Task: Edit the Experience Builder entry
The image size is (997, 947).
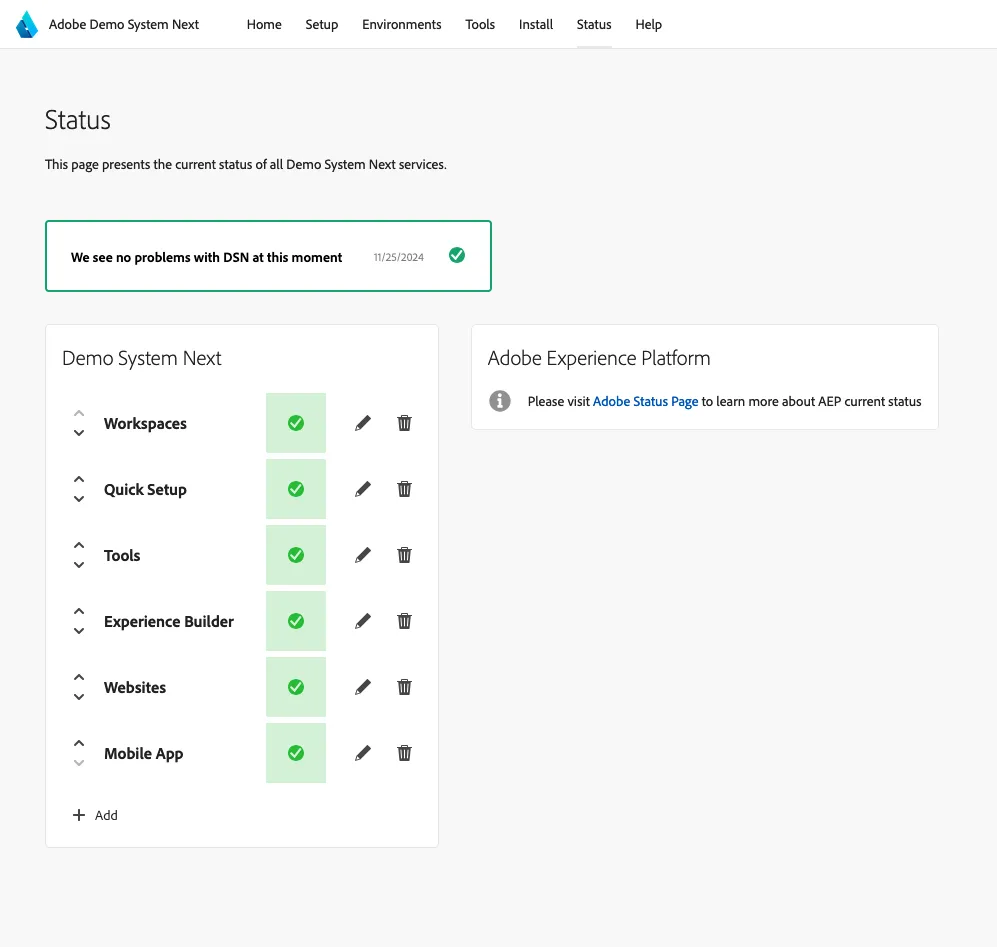Action: pyautogui.click(x=362, y=621)
